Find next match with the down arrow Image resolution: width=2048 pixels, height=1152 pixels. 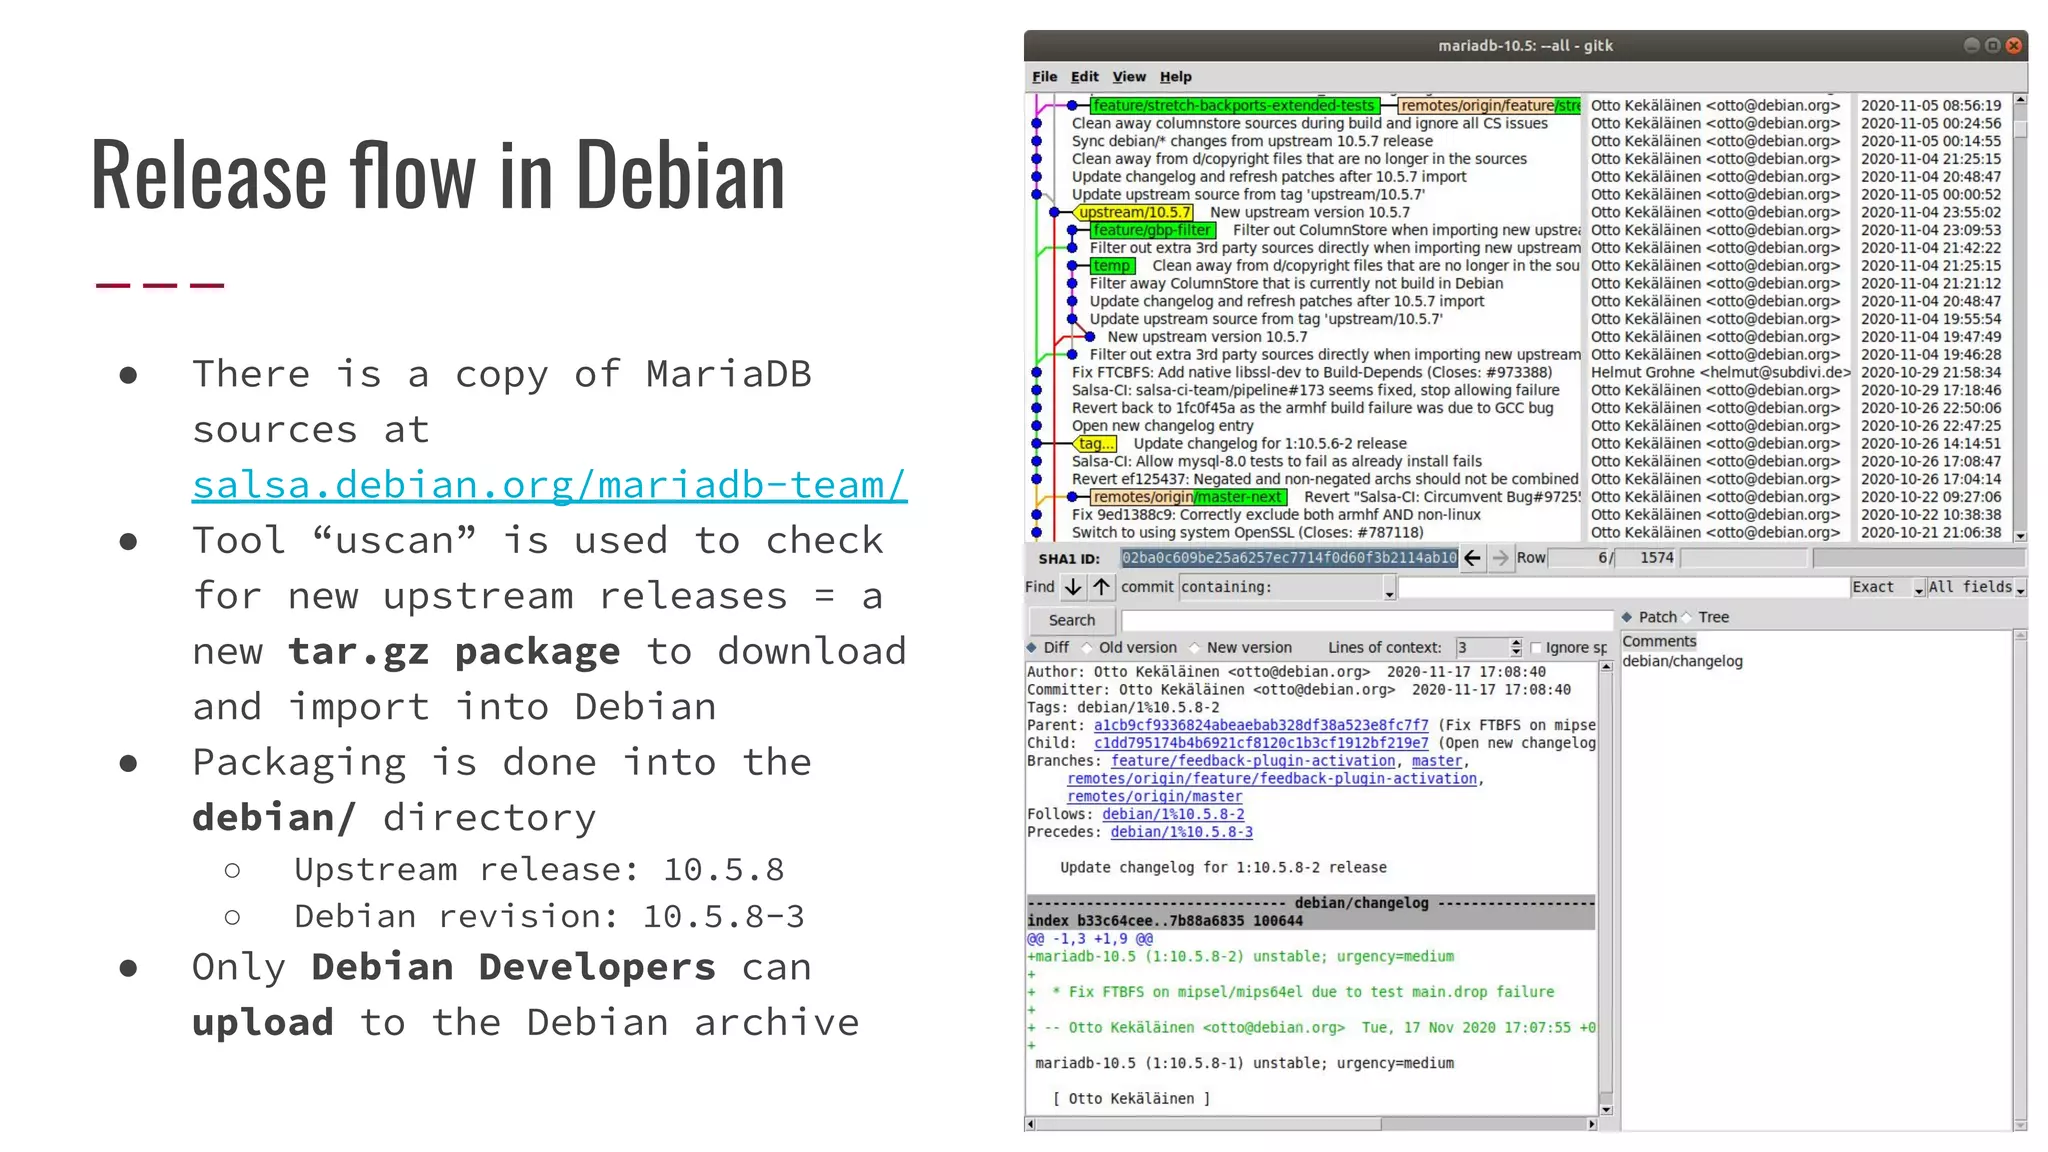pos(1073,587)
